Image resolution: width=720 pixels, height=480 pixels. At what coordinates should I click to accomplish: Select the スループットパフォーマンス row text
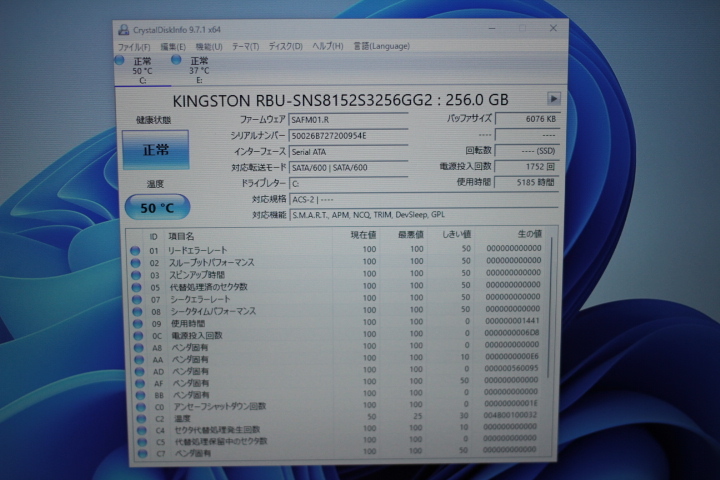click(211, 263)
